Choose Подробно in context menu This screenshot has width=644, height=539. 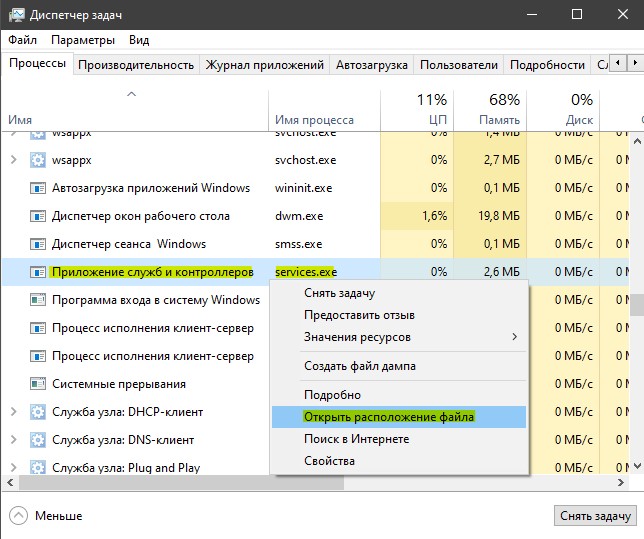click(399, 395)
